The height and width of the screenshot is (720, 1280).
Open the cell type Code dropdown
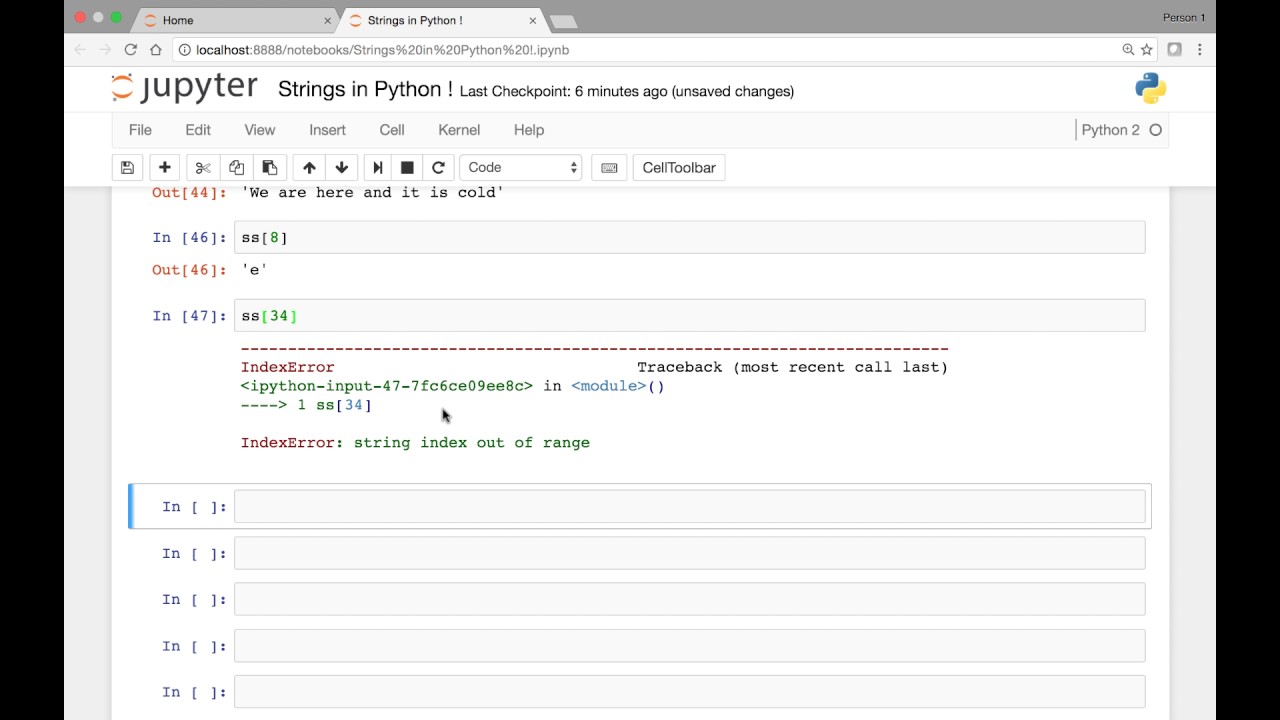(x=522, y=168)
